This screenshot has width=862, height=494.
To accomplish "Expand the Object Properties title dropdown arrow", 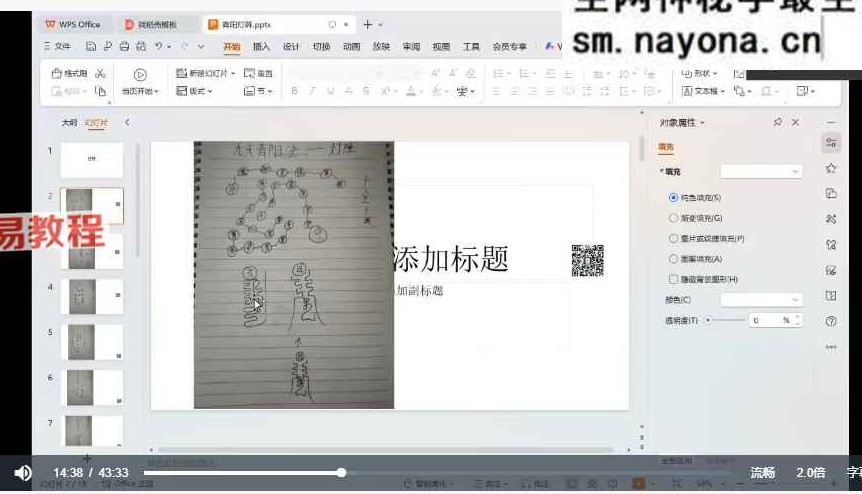I will [702, 123].
